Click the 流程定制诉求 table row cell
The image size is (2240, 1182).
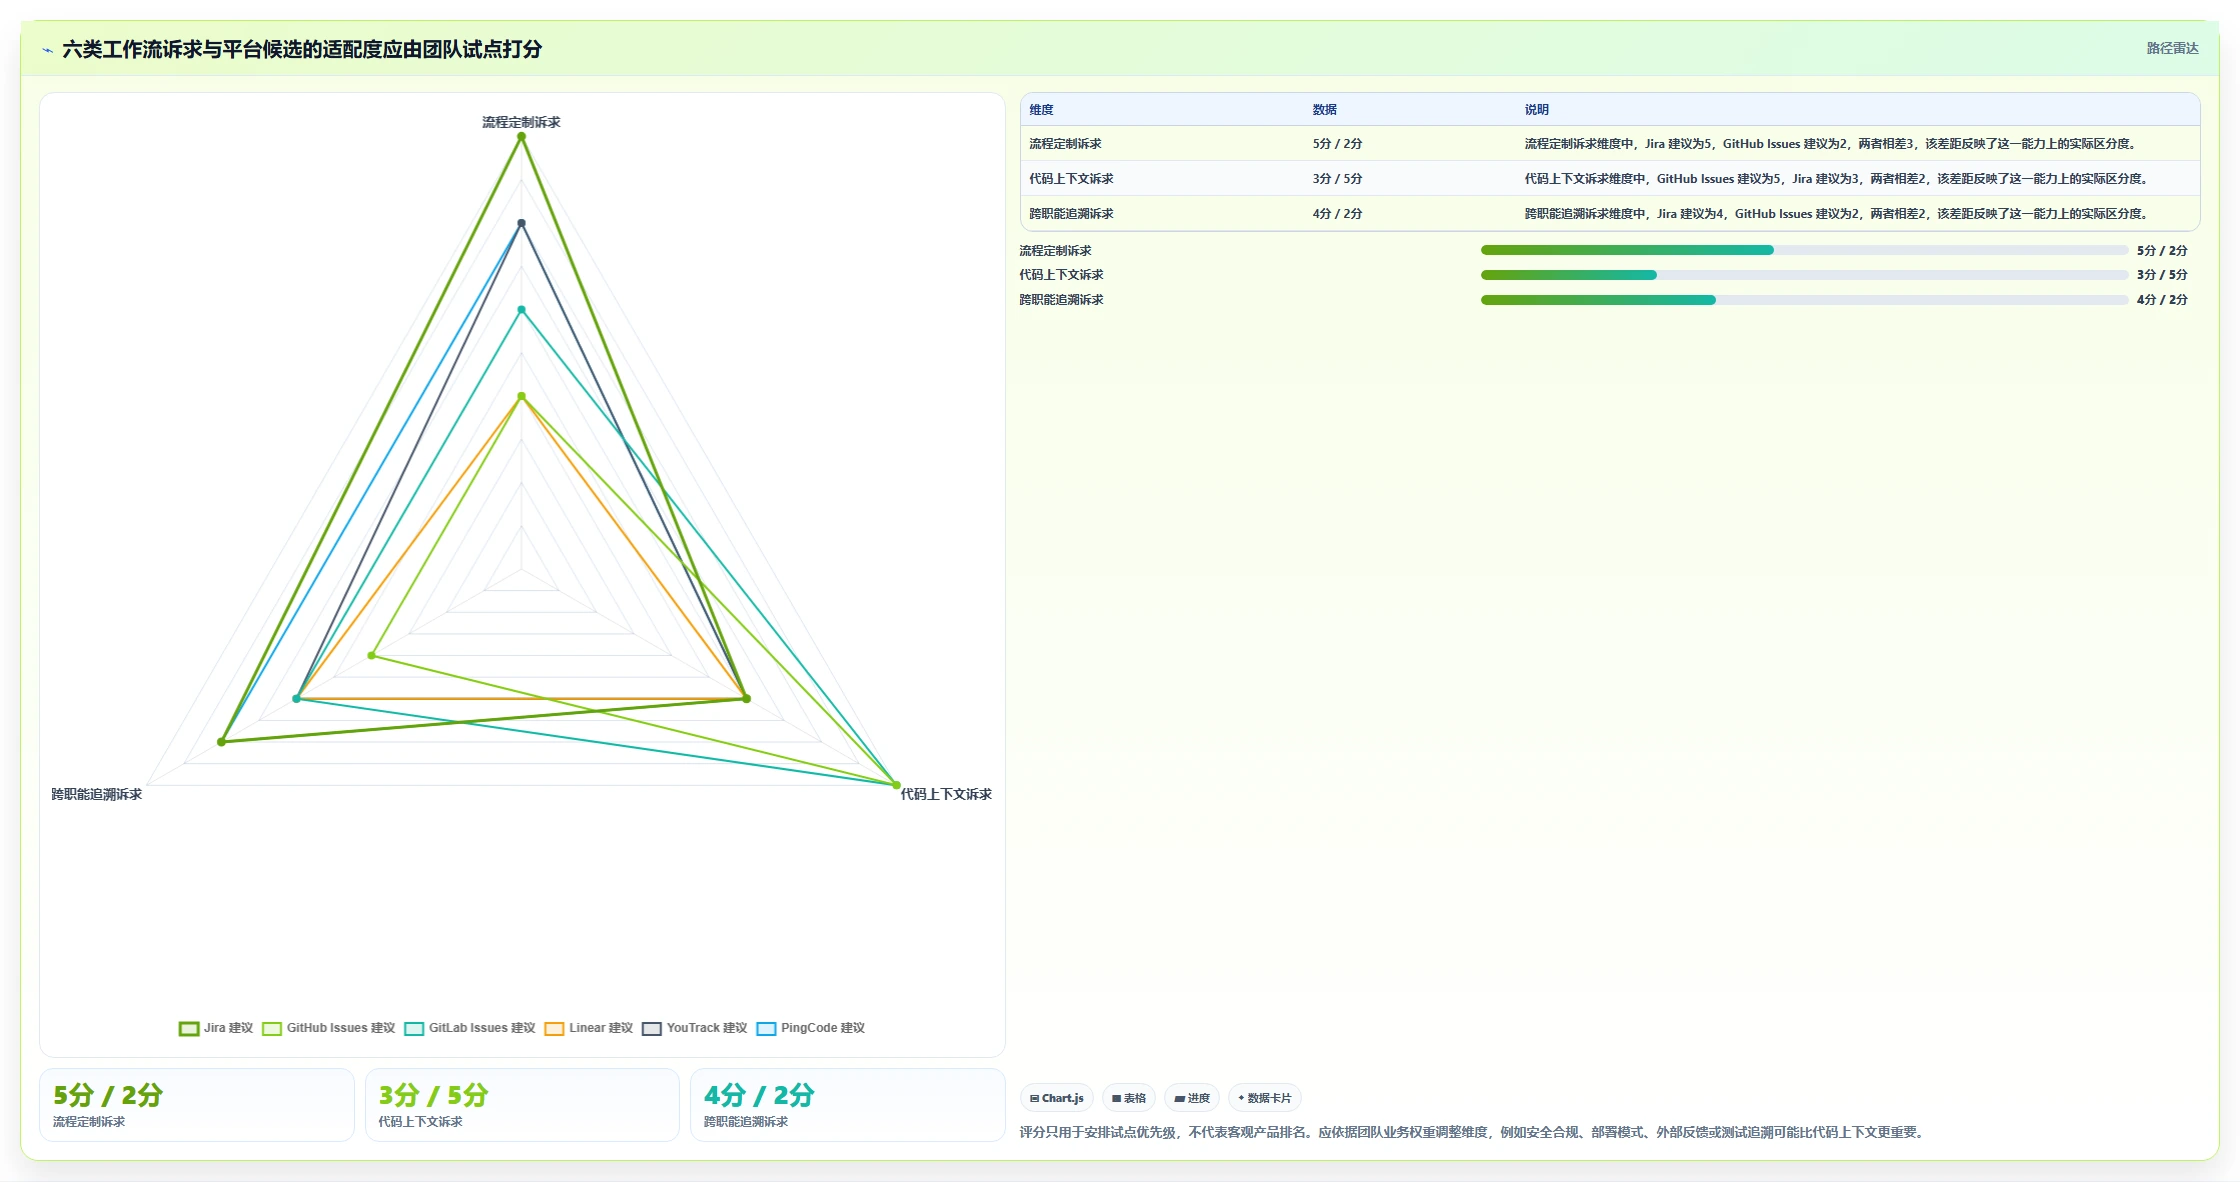[1065, 144]
